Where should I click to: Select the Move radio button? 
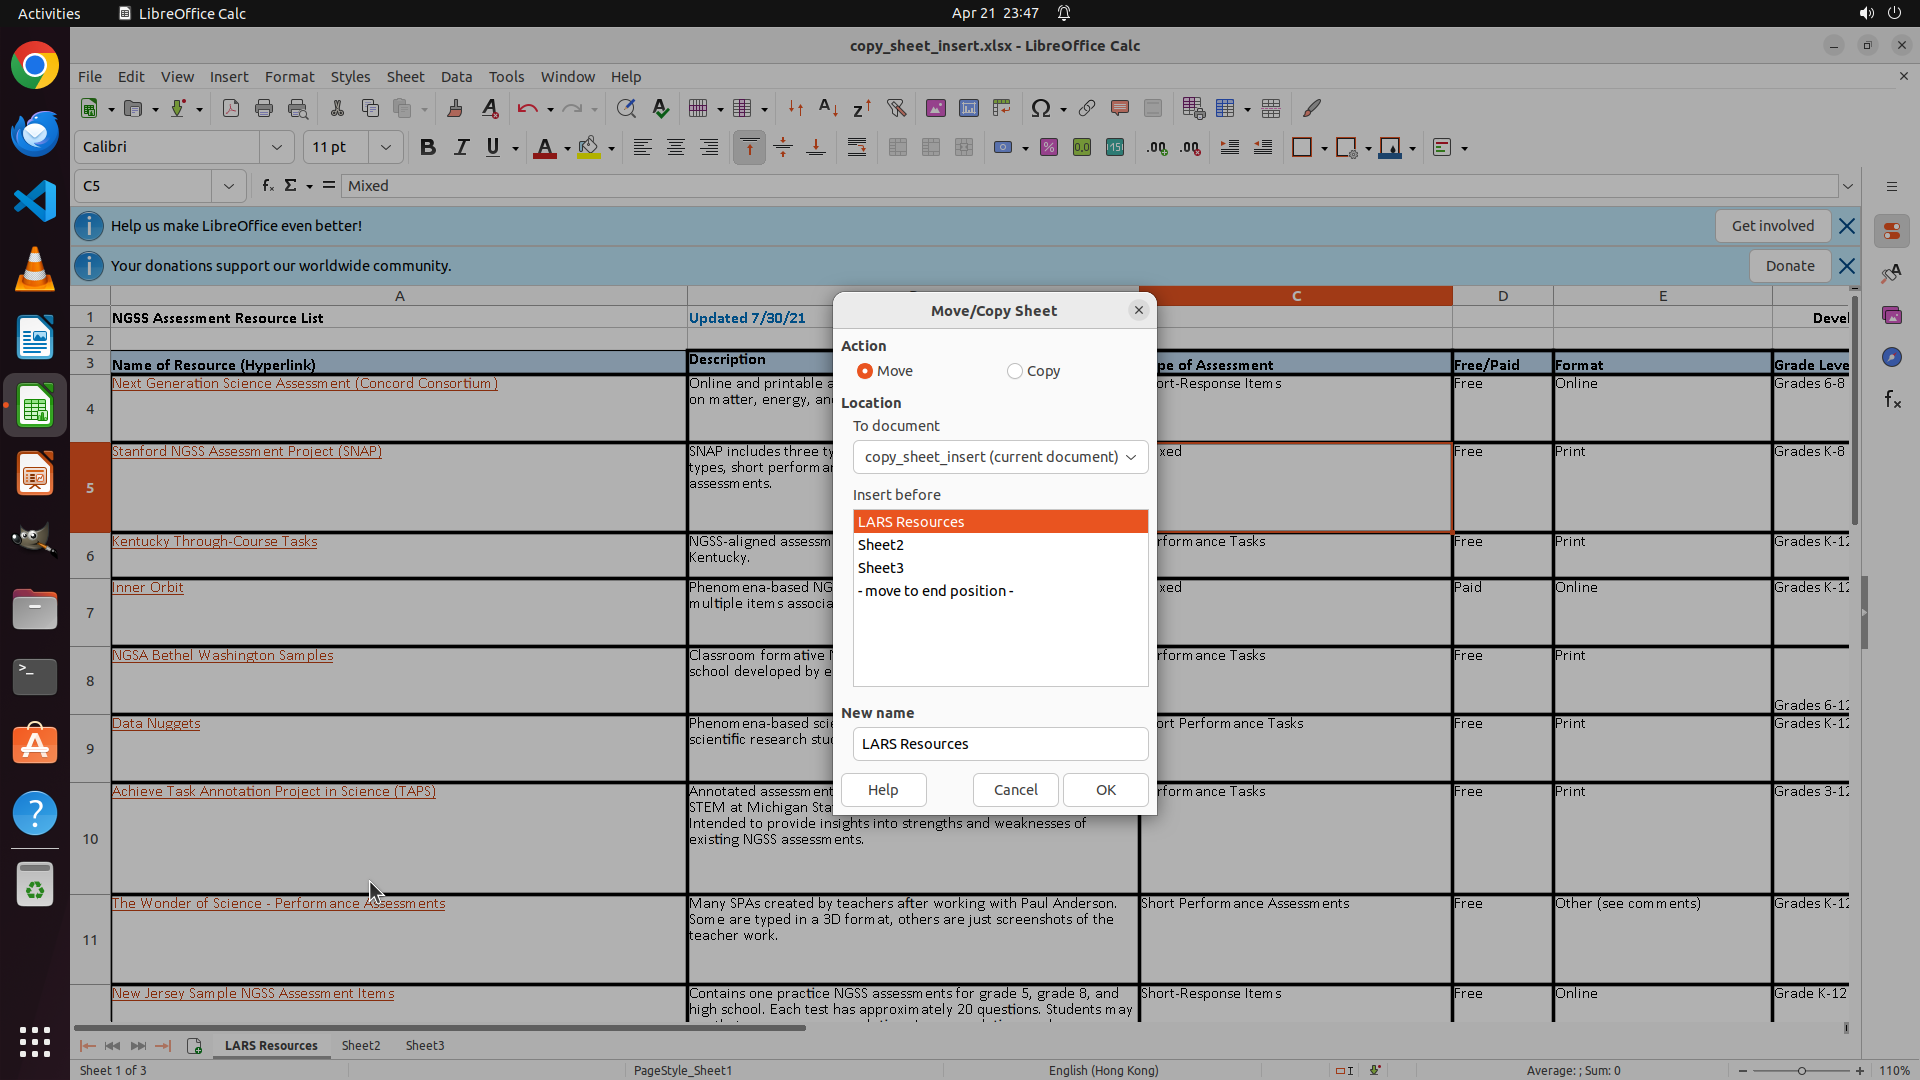coord(865,371)
